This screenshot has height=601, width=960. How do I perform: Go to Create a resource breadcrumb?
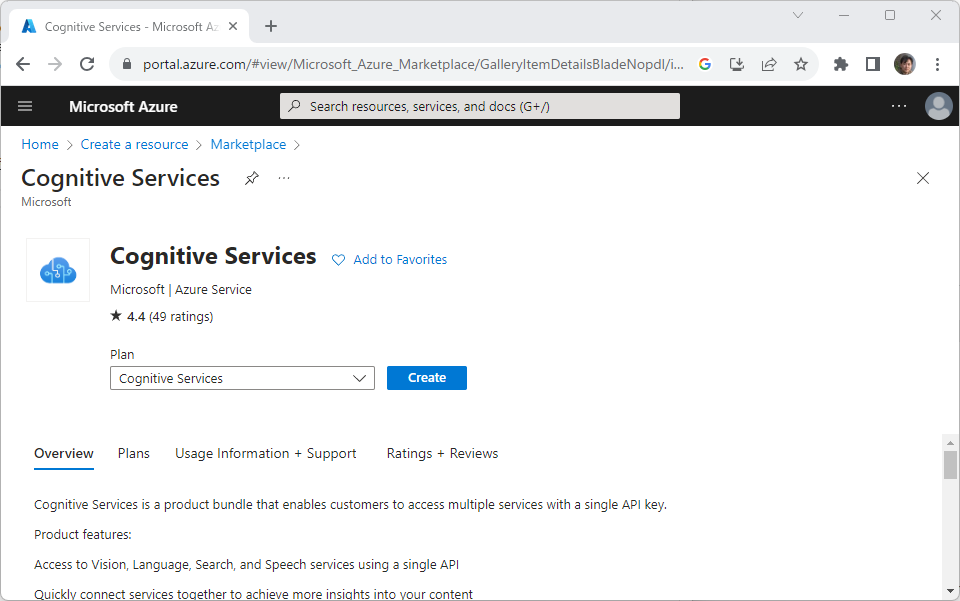pyautogui.click(x=135, y=144)
